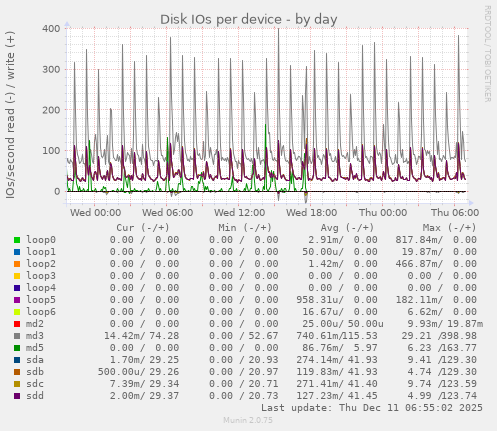Click the 'loop0' legend label

[41, 240]
